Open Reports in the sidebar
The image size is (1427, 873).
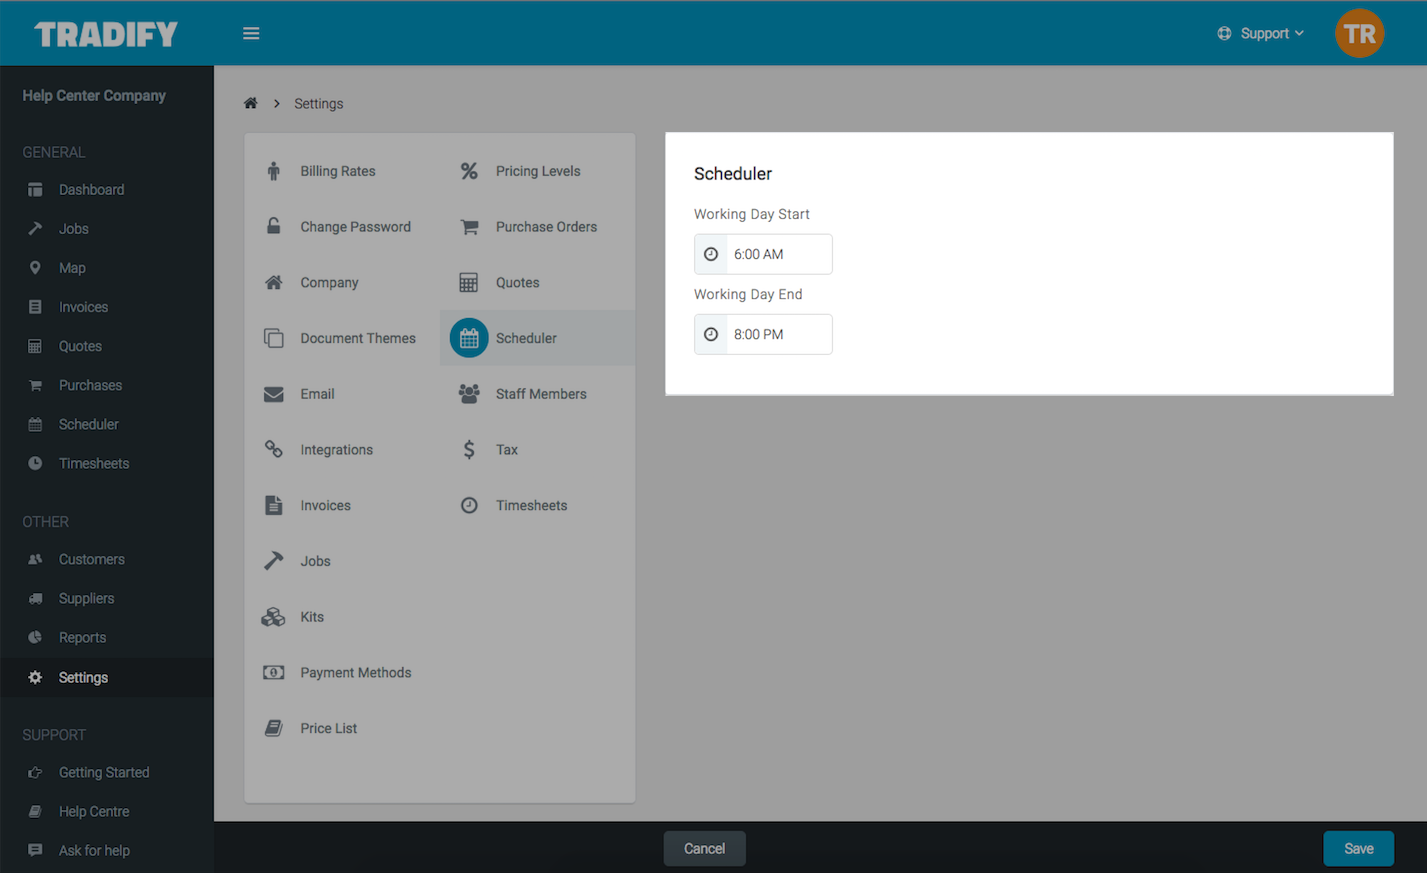[106, 637]
